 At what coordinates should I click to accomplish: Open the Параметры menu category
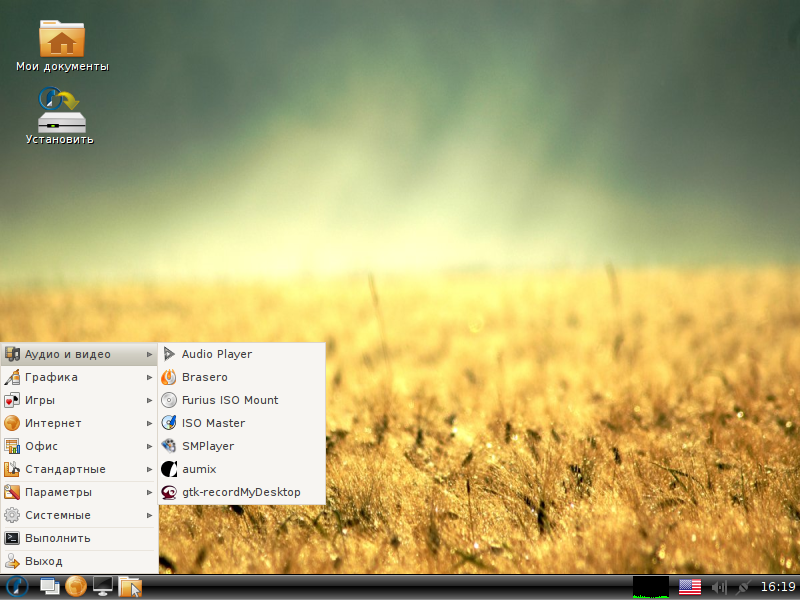coord(79,492)
